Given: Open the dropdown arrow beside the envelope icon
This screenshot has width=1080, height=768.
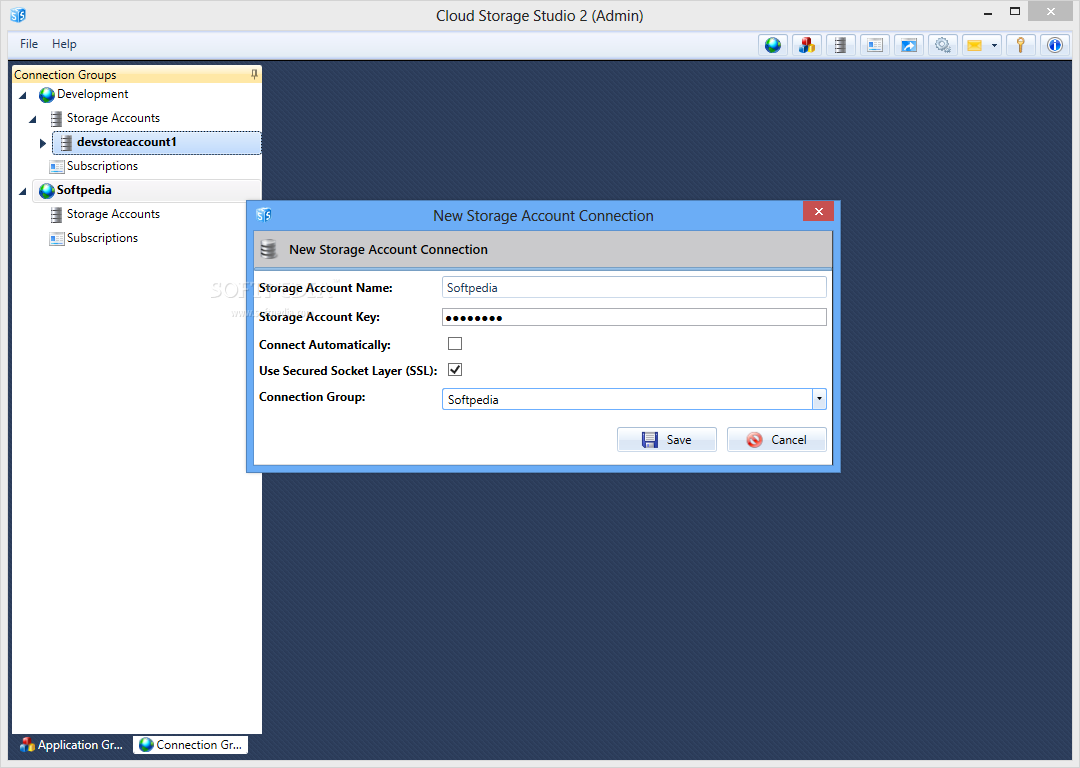Looking at the screenshot, I should pyautogui.click(x=994, y=45).
